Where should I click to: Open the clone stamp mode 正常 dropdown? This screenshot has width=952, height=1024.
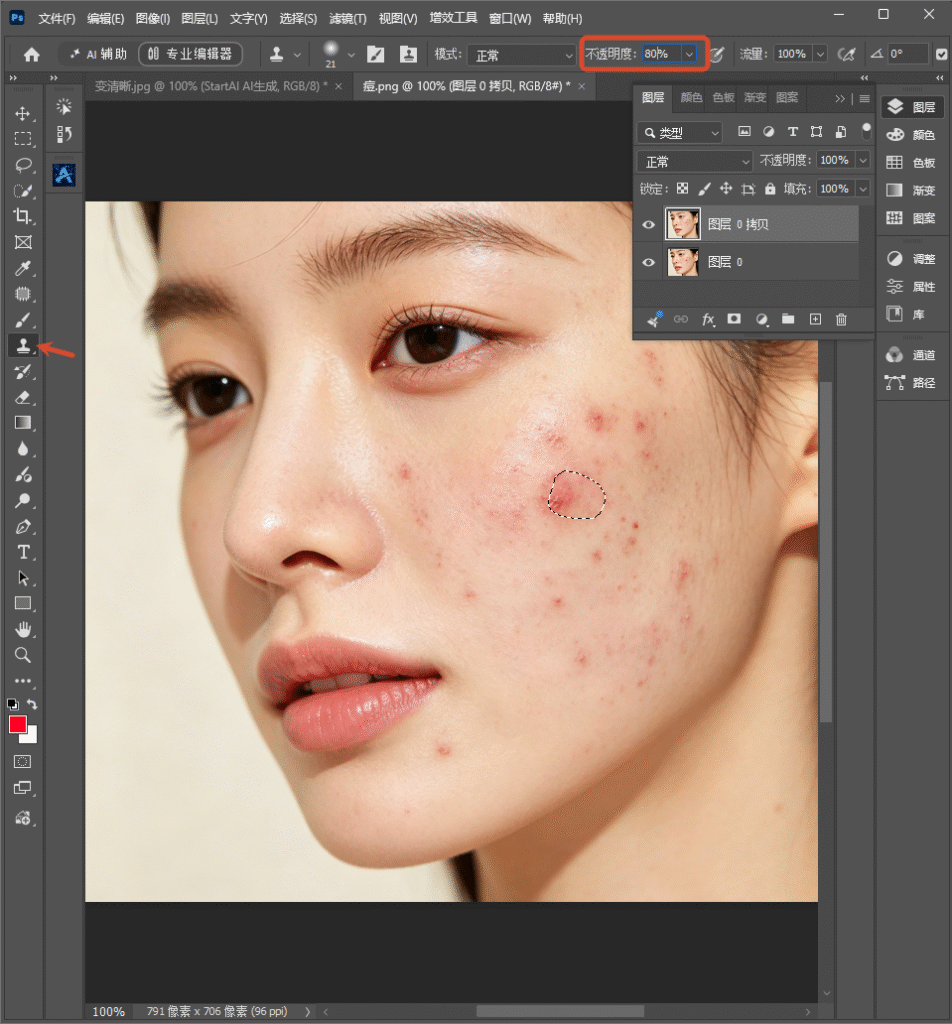[522, 55]
